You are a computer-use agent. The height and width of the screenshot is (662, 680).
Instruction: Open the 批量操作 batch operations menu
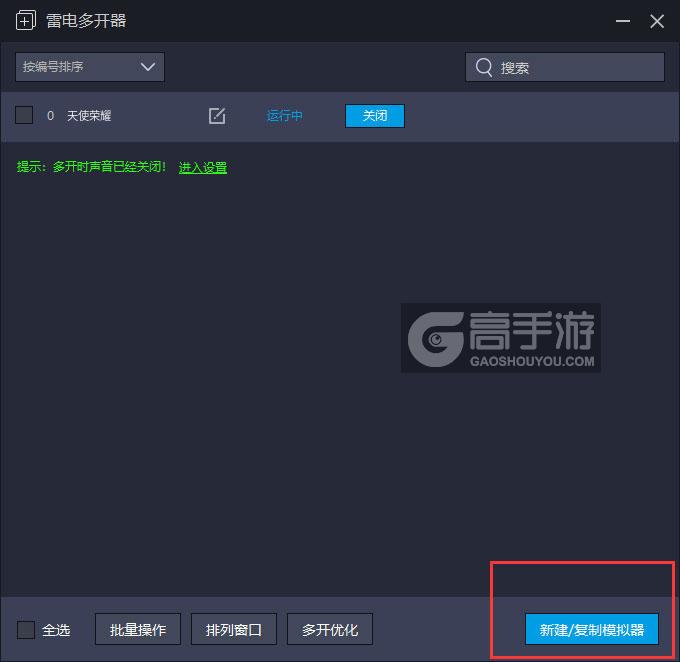(x=138, y=629)
